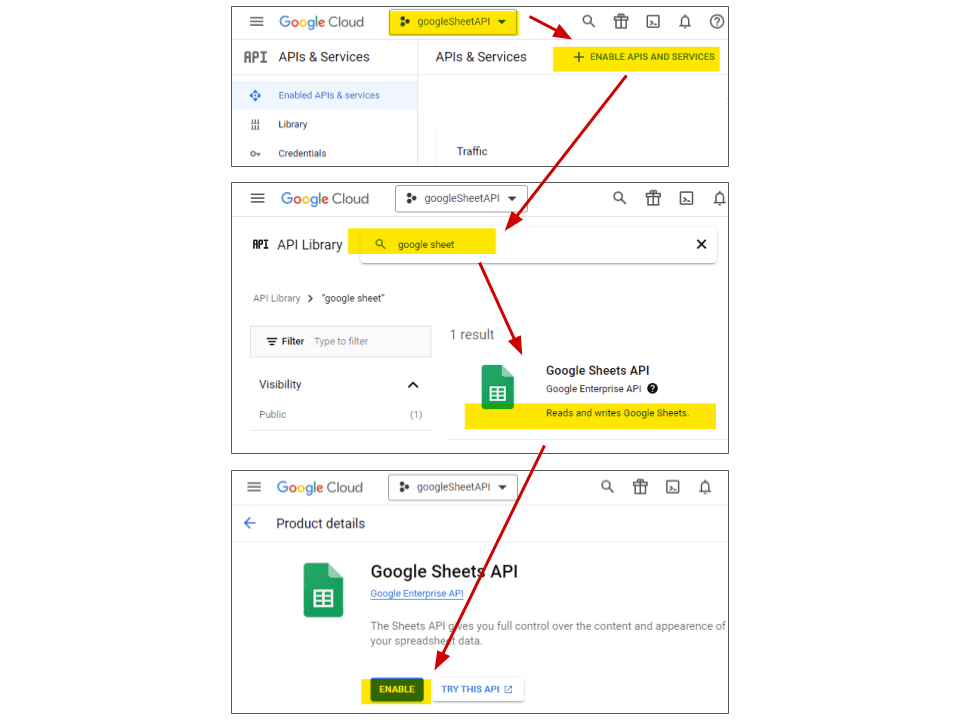Collapse the Visibility filter section

[x=413, y=384]
